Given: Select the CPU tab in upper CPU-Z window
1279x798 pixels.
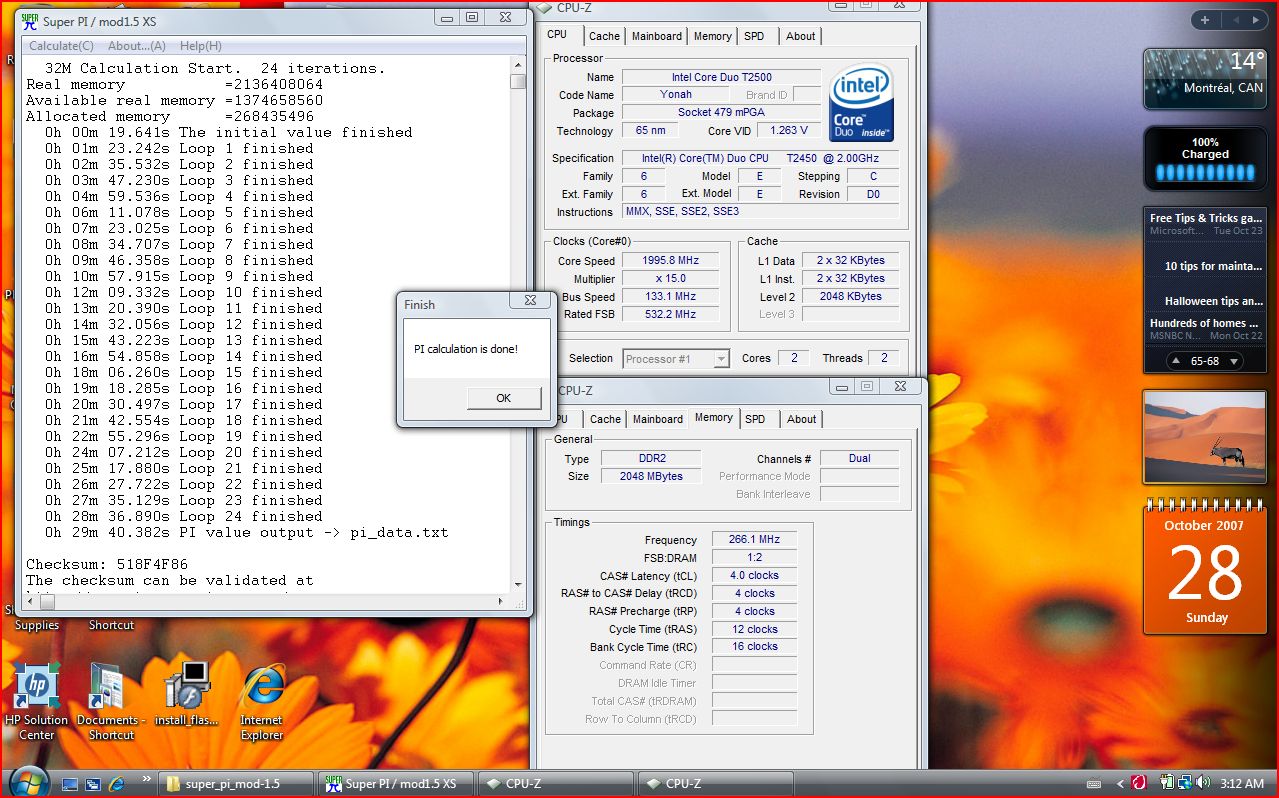Looking at the screenshot, I should pos(557,35).
